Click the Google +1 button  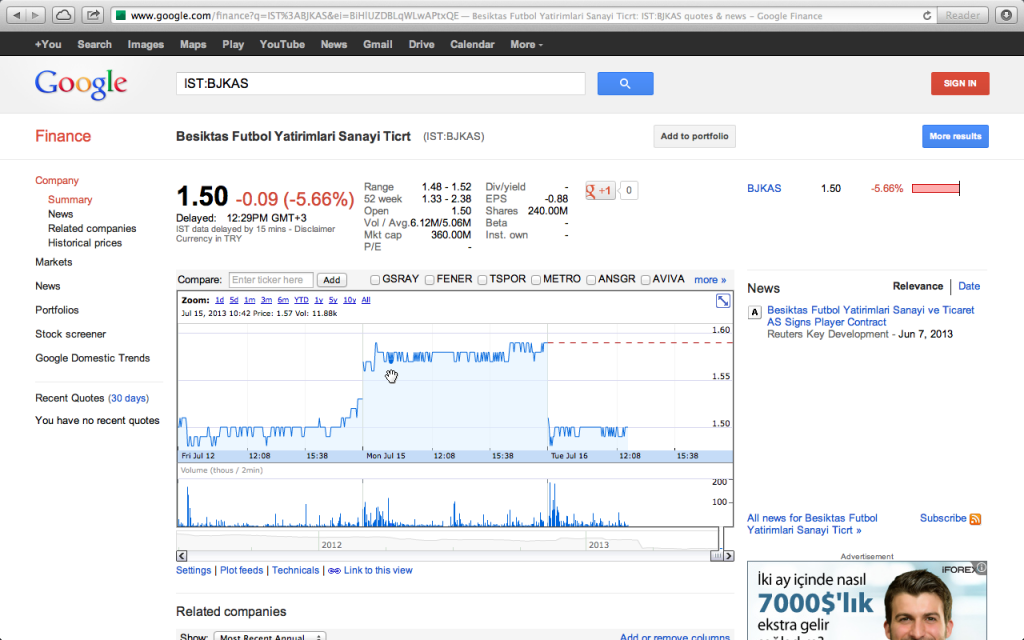click(x=599, y=190)
